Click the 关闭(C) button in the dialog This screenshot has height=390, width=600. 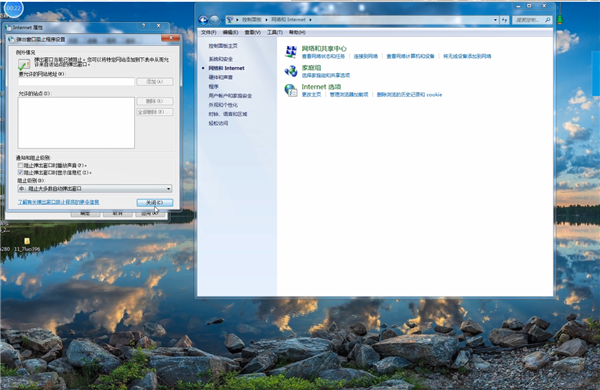point(155,202)
